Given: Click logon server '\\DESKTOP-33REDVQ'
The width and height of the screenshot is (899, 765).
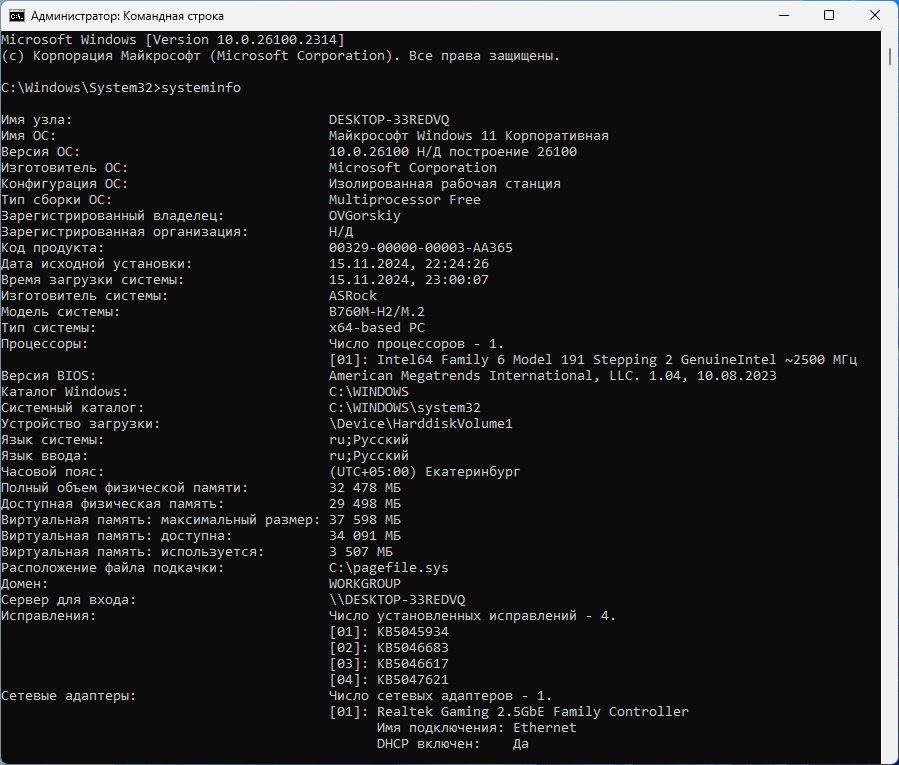Looking at the screenshot, I should pos(397,600).
